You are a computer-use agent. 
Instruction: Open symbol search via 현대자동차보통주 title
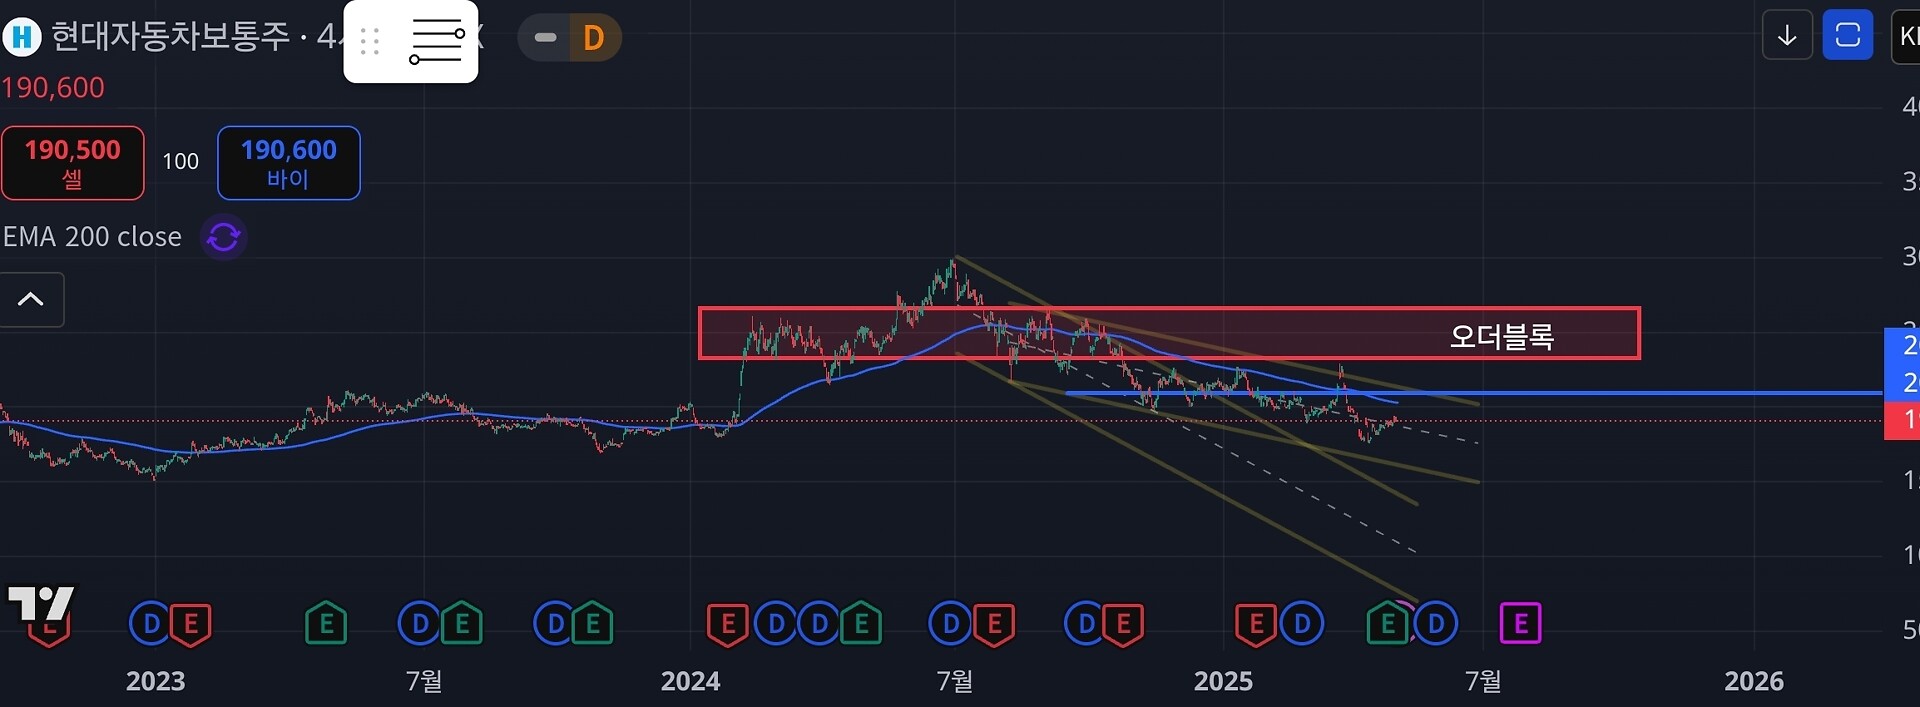(x=170, y=37)
